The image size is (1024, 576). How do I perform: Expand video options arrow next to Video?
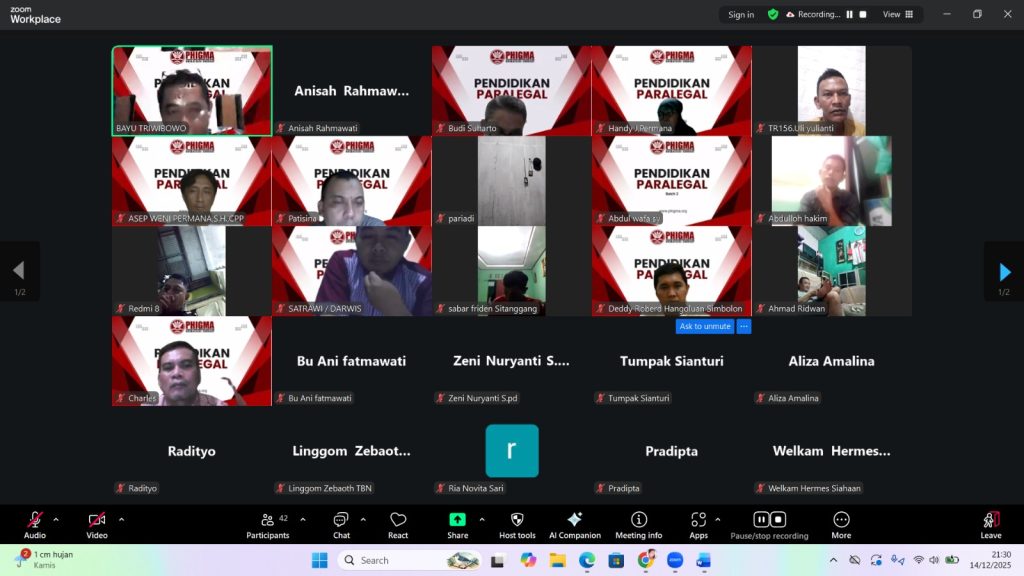[x=121, y=519]
